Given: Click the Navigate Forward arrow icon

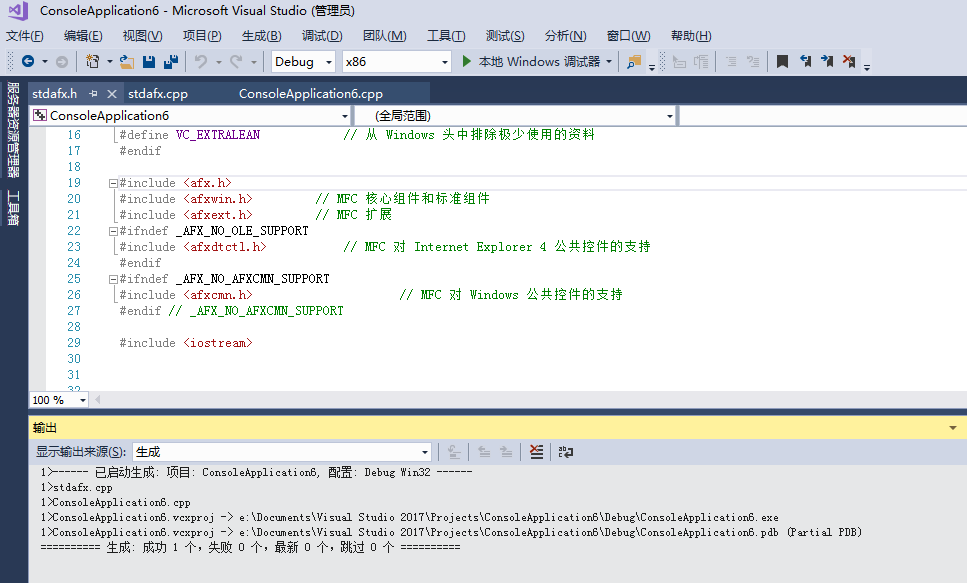Looking at the screenshot, I should click(x=62, y=62).
